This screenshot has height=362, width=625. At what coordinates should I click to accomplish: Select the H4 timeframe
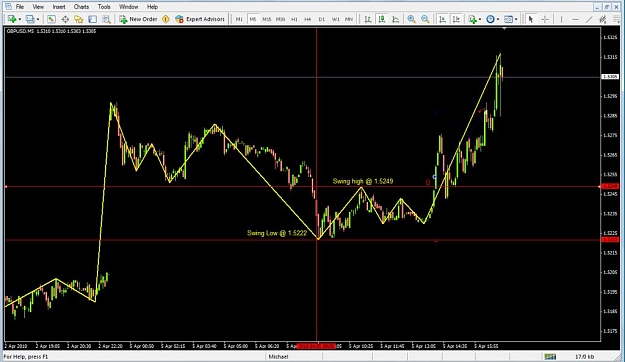308,19
